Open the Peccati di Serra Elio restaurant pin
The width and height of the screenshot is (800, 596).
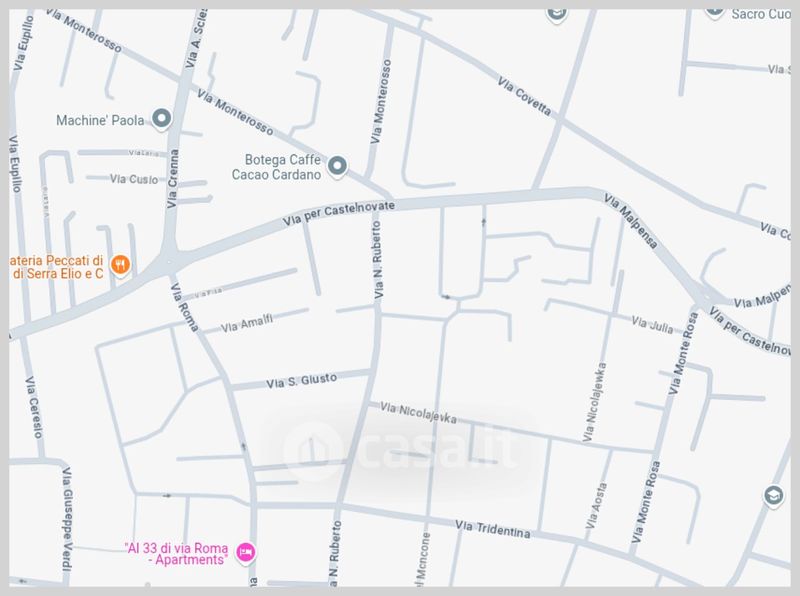[x=120, y=266]
